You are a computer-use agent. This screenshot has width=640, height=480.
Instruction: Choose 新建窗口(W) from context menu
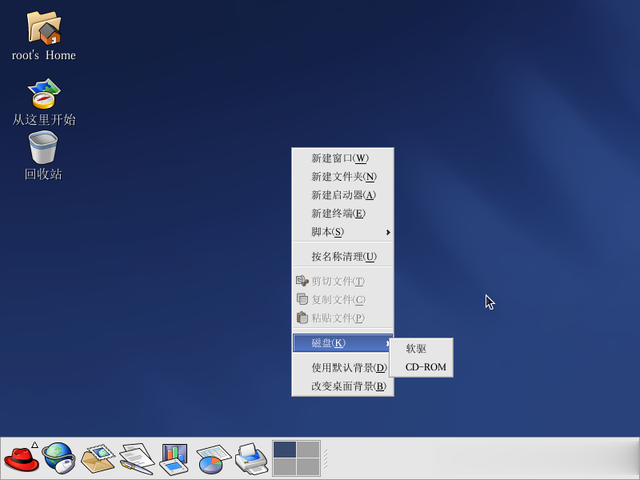pyautogui.click(x=343, y=158)
